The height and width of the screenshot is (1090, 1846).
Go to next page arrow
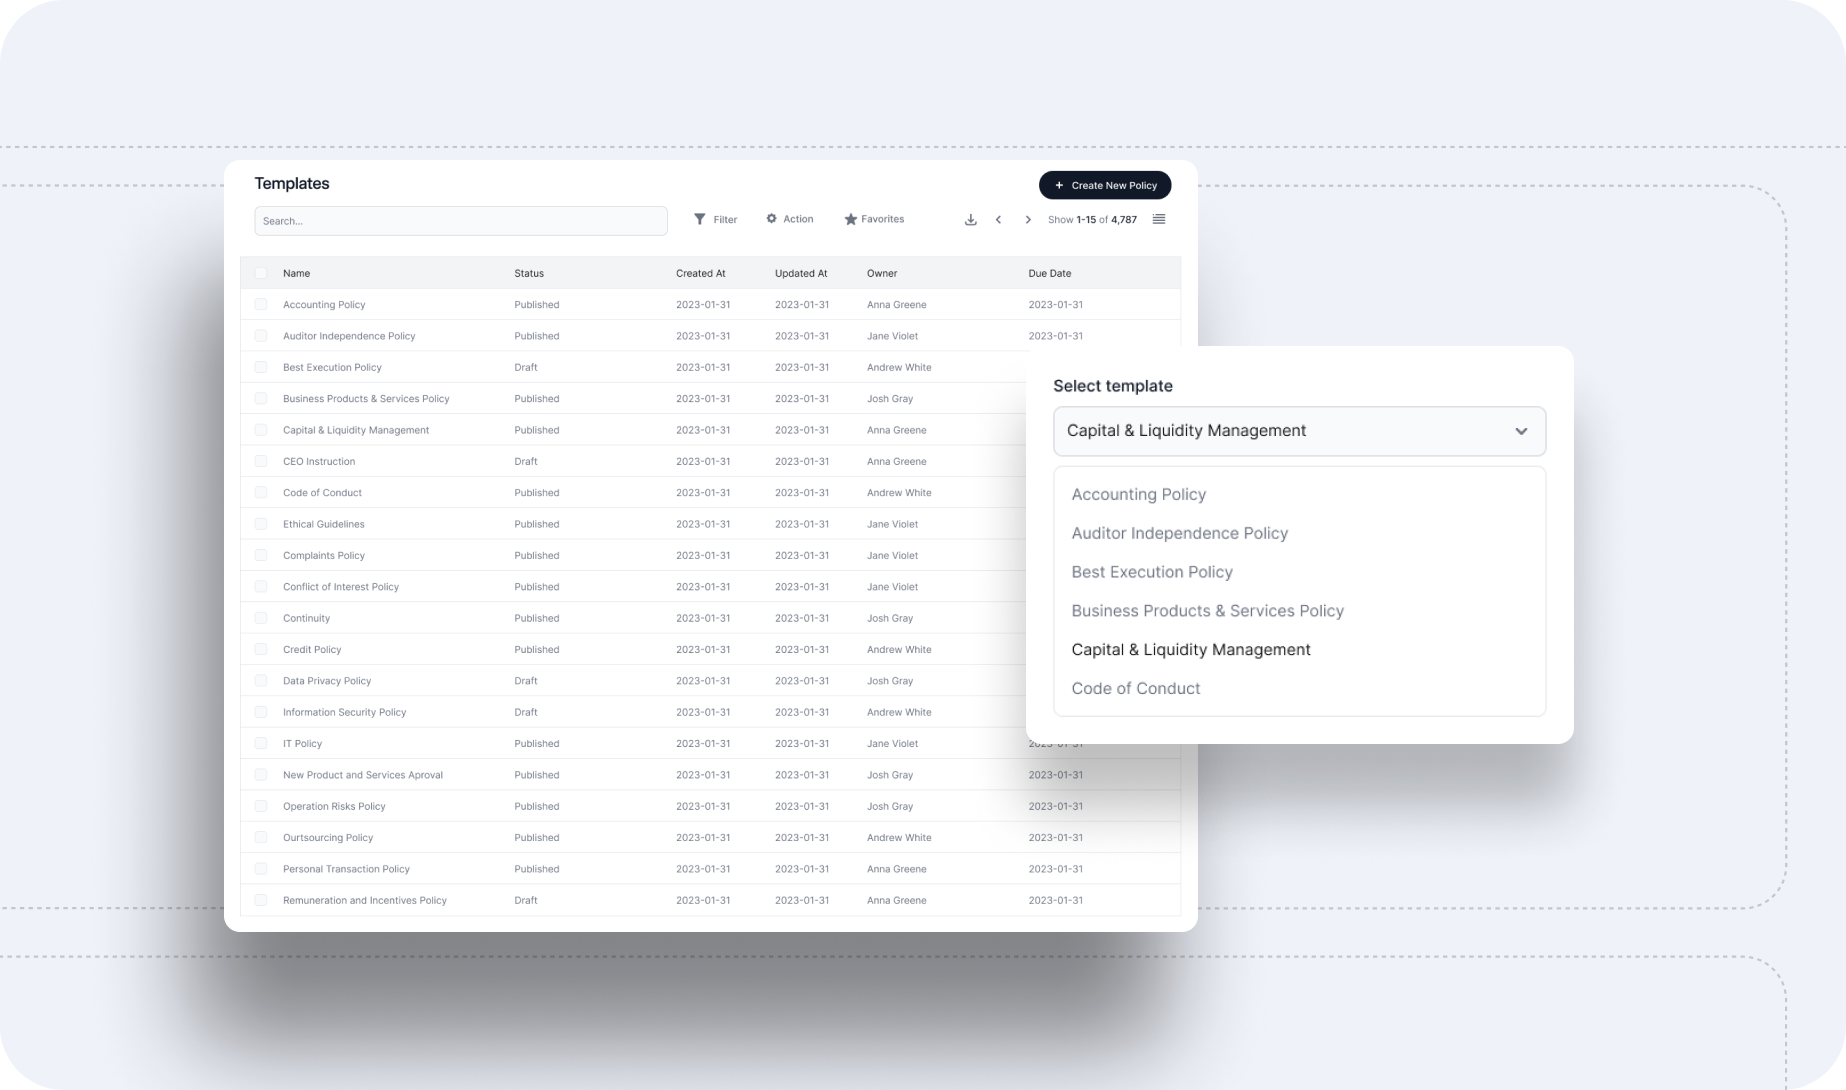(x=1028, y=220)
